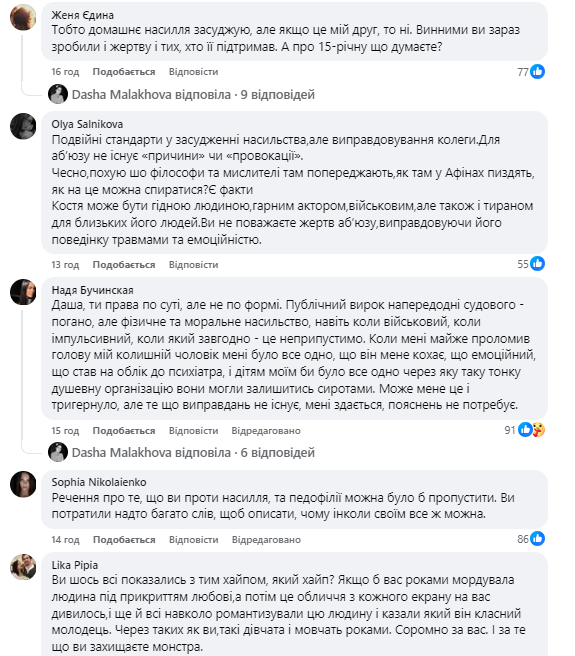Click the like reaction icon showing 55
This screenshot has height=656, width=575.
point(537,264)
